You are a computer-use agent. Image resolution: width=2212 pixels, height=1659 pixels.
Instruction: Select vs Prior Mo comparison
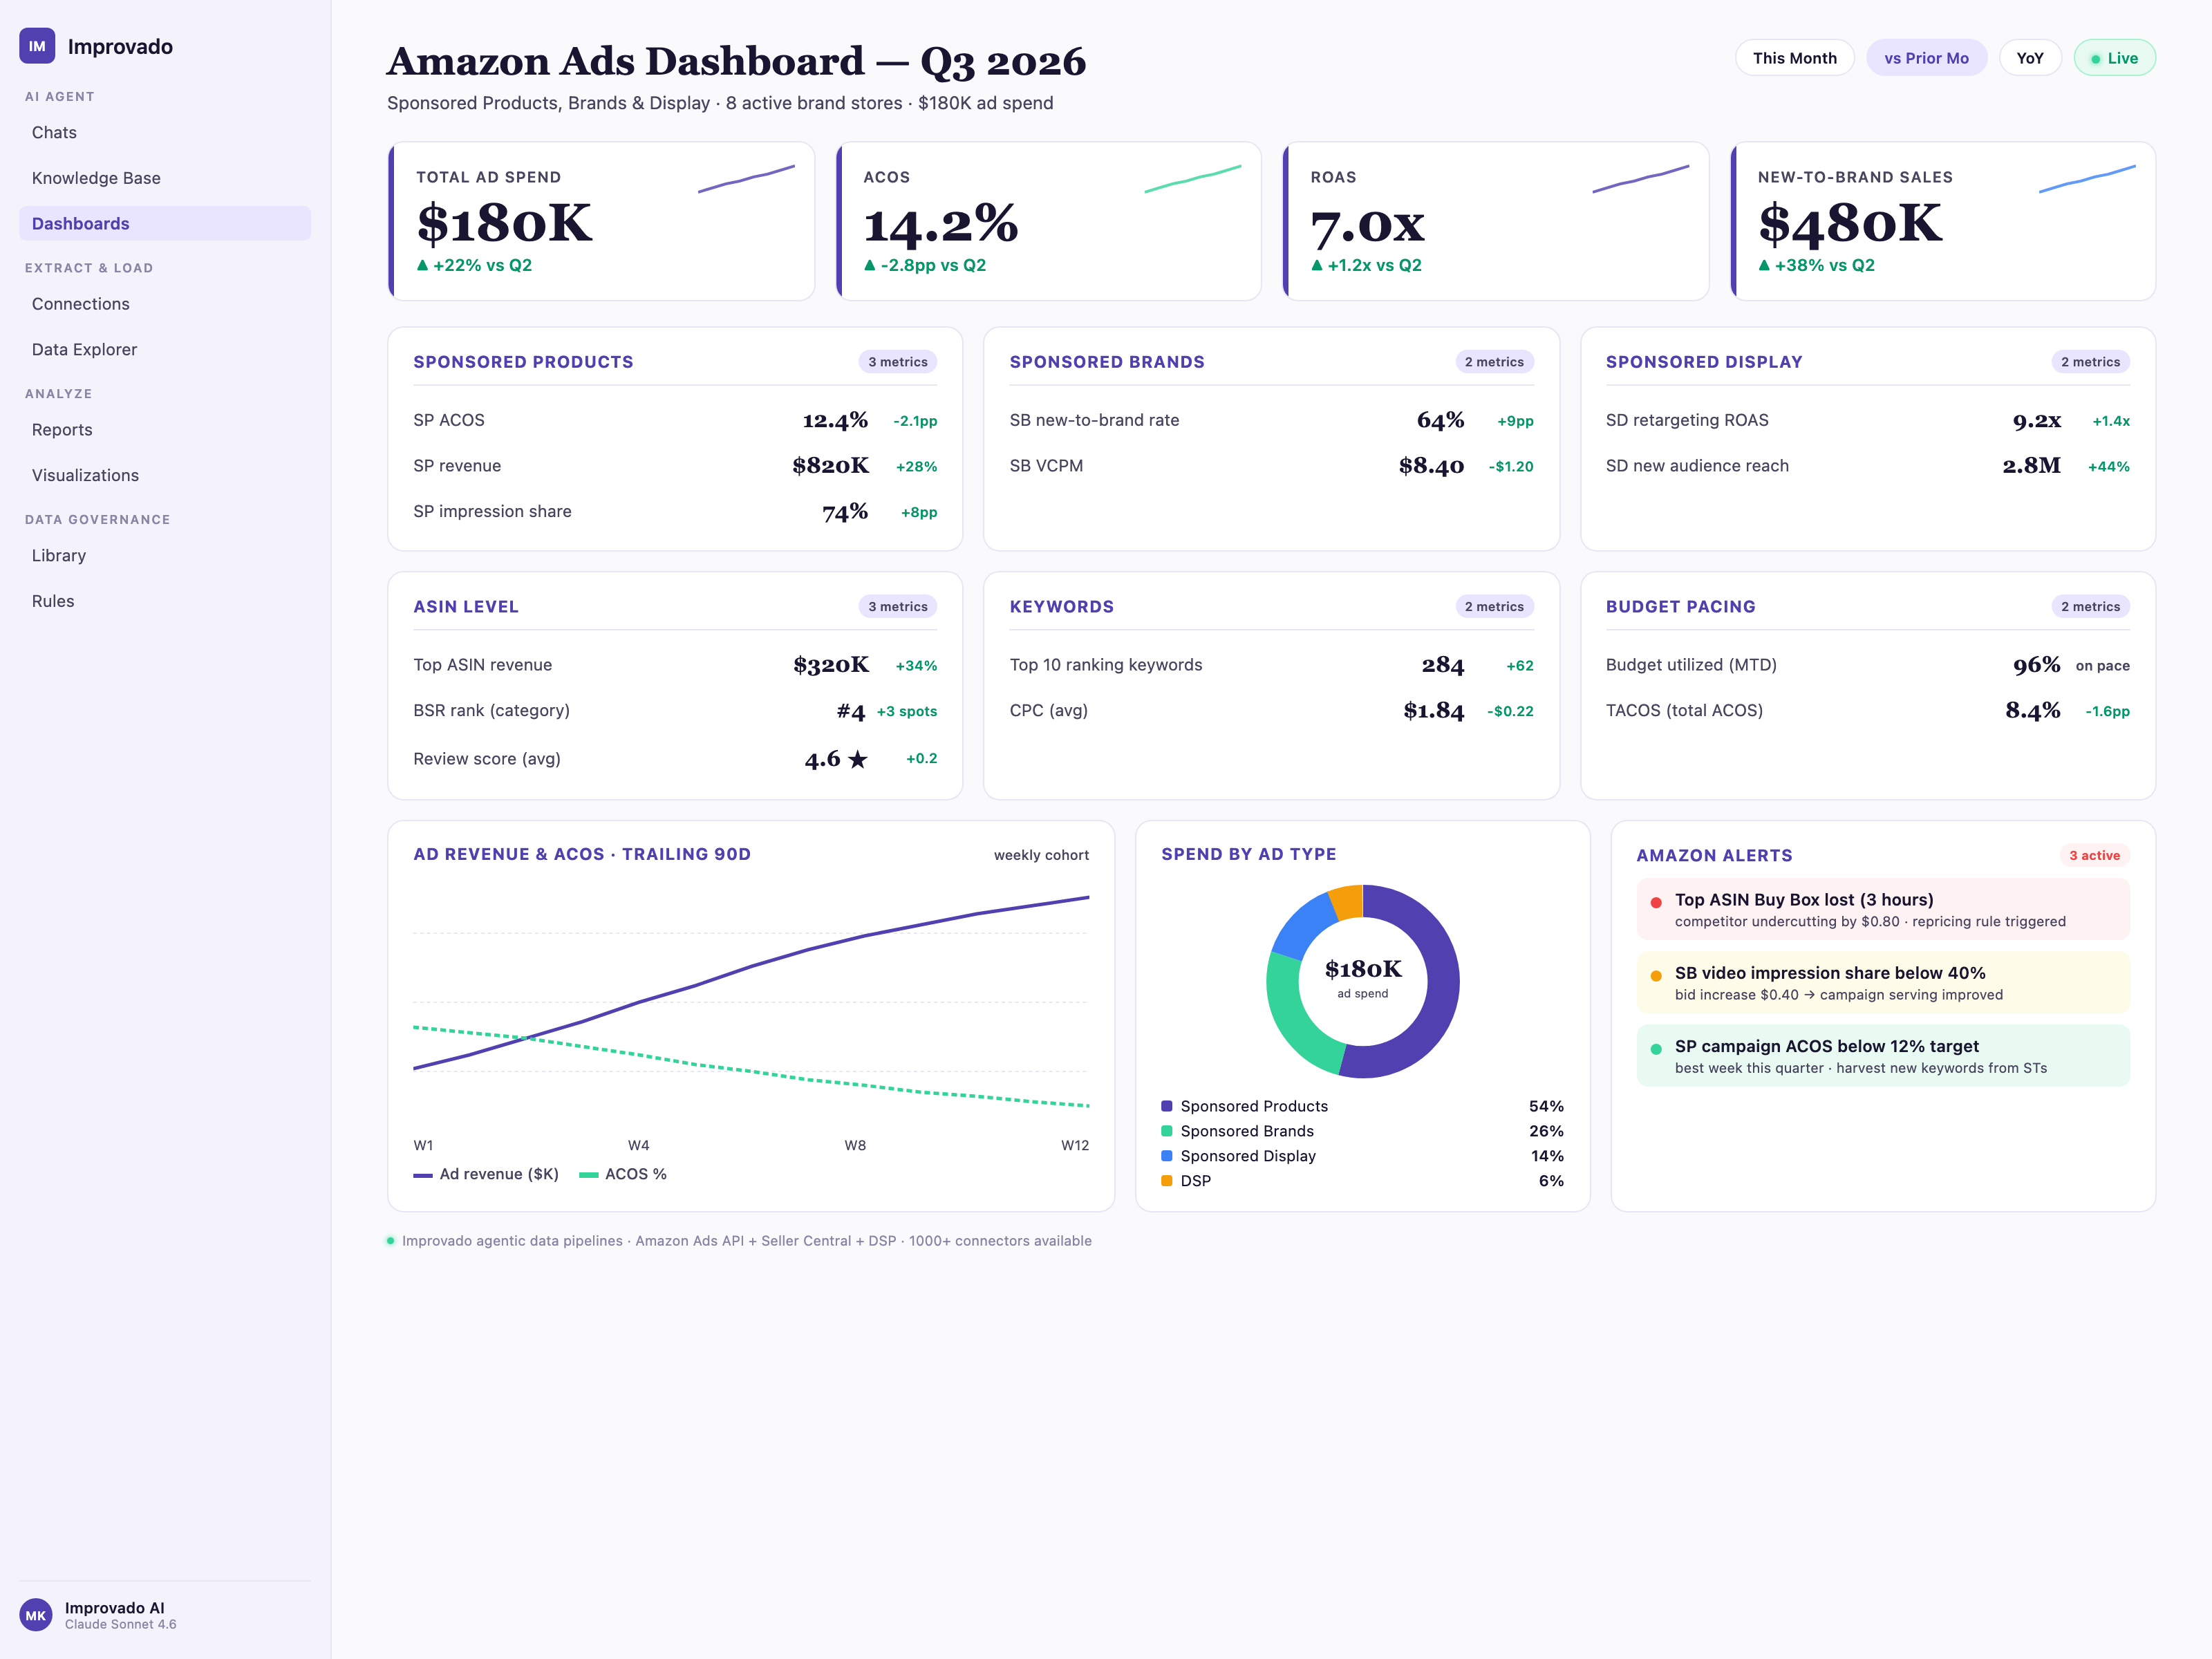[x=1926, y=58]
